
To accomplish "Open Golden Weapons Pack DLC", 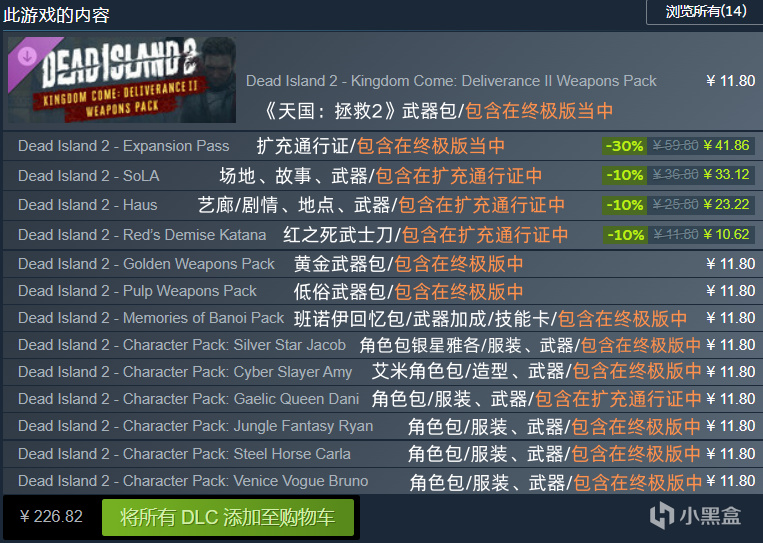I will click(x=146, y=264).
